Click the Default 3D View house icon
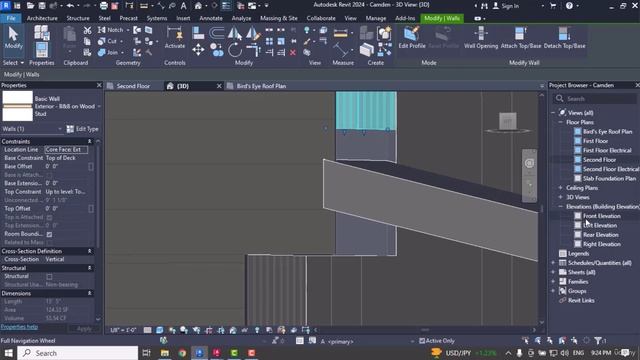This screenshot has width=640, height=360. point(198,6)
